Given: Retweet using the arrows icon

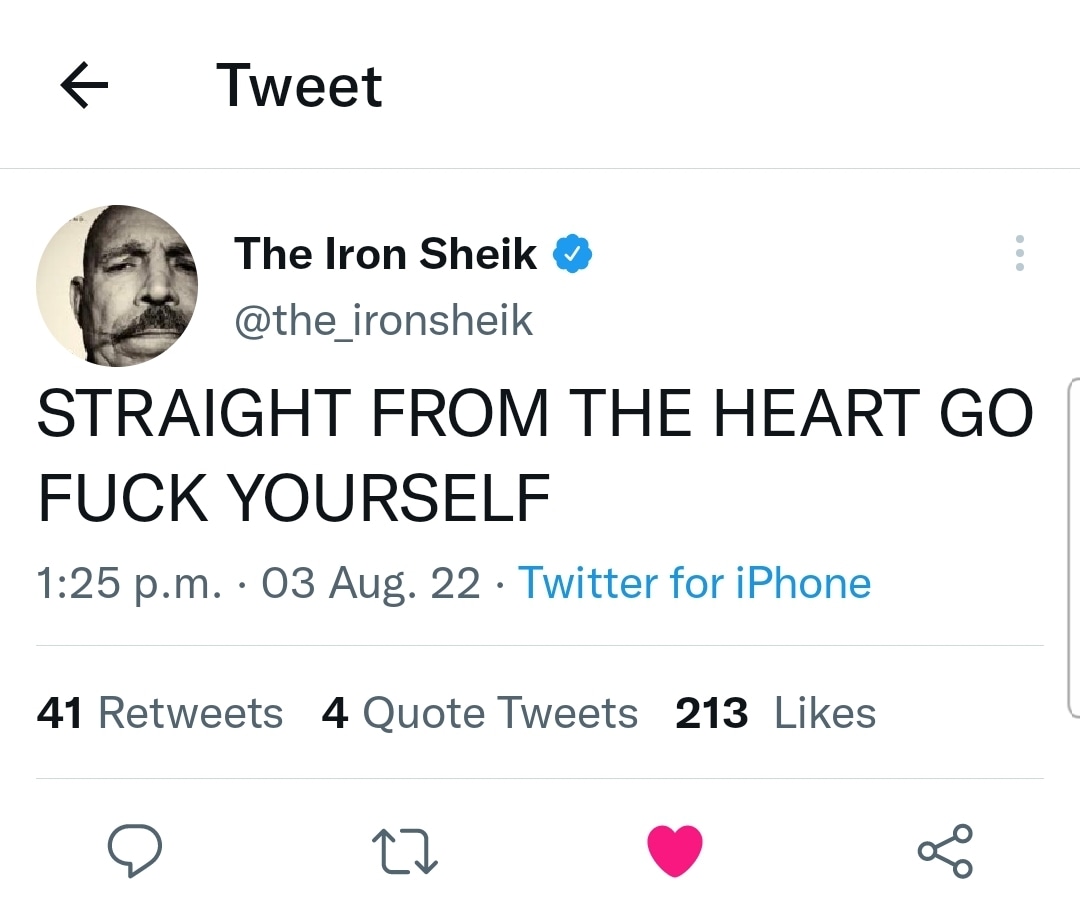Looking at the screenshot, I should click(405, 851).
